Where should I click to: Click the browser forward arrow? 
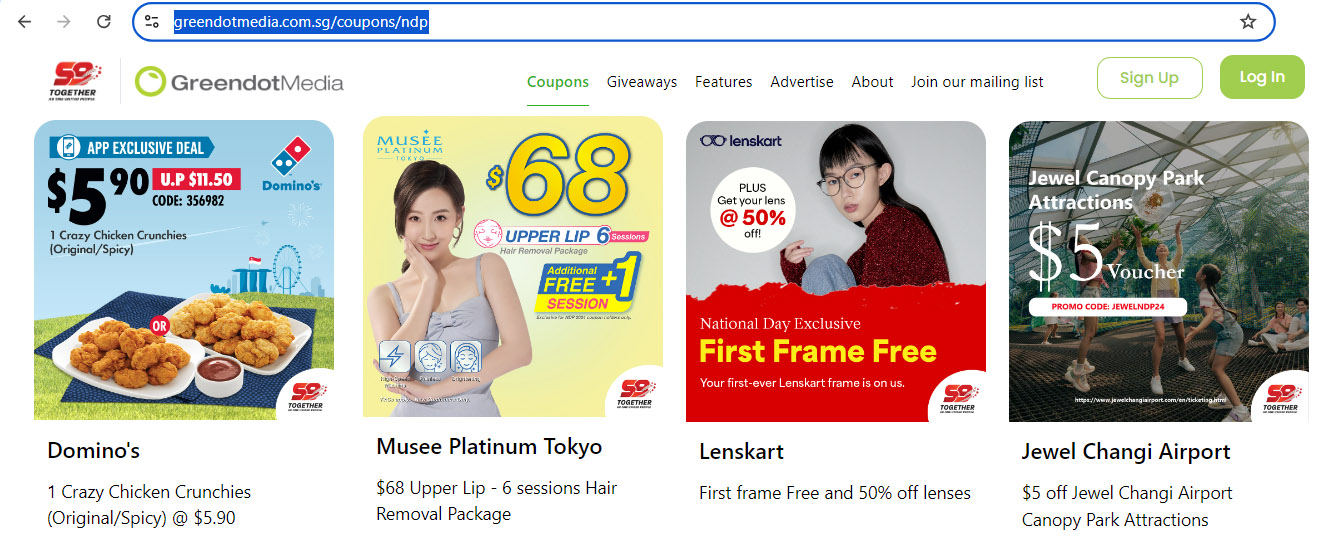pos(64,21)
